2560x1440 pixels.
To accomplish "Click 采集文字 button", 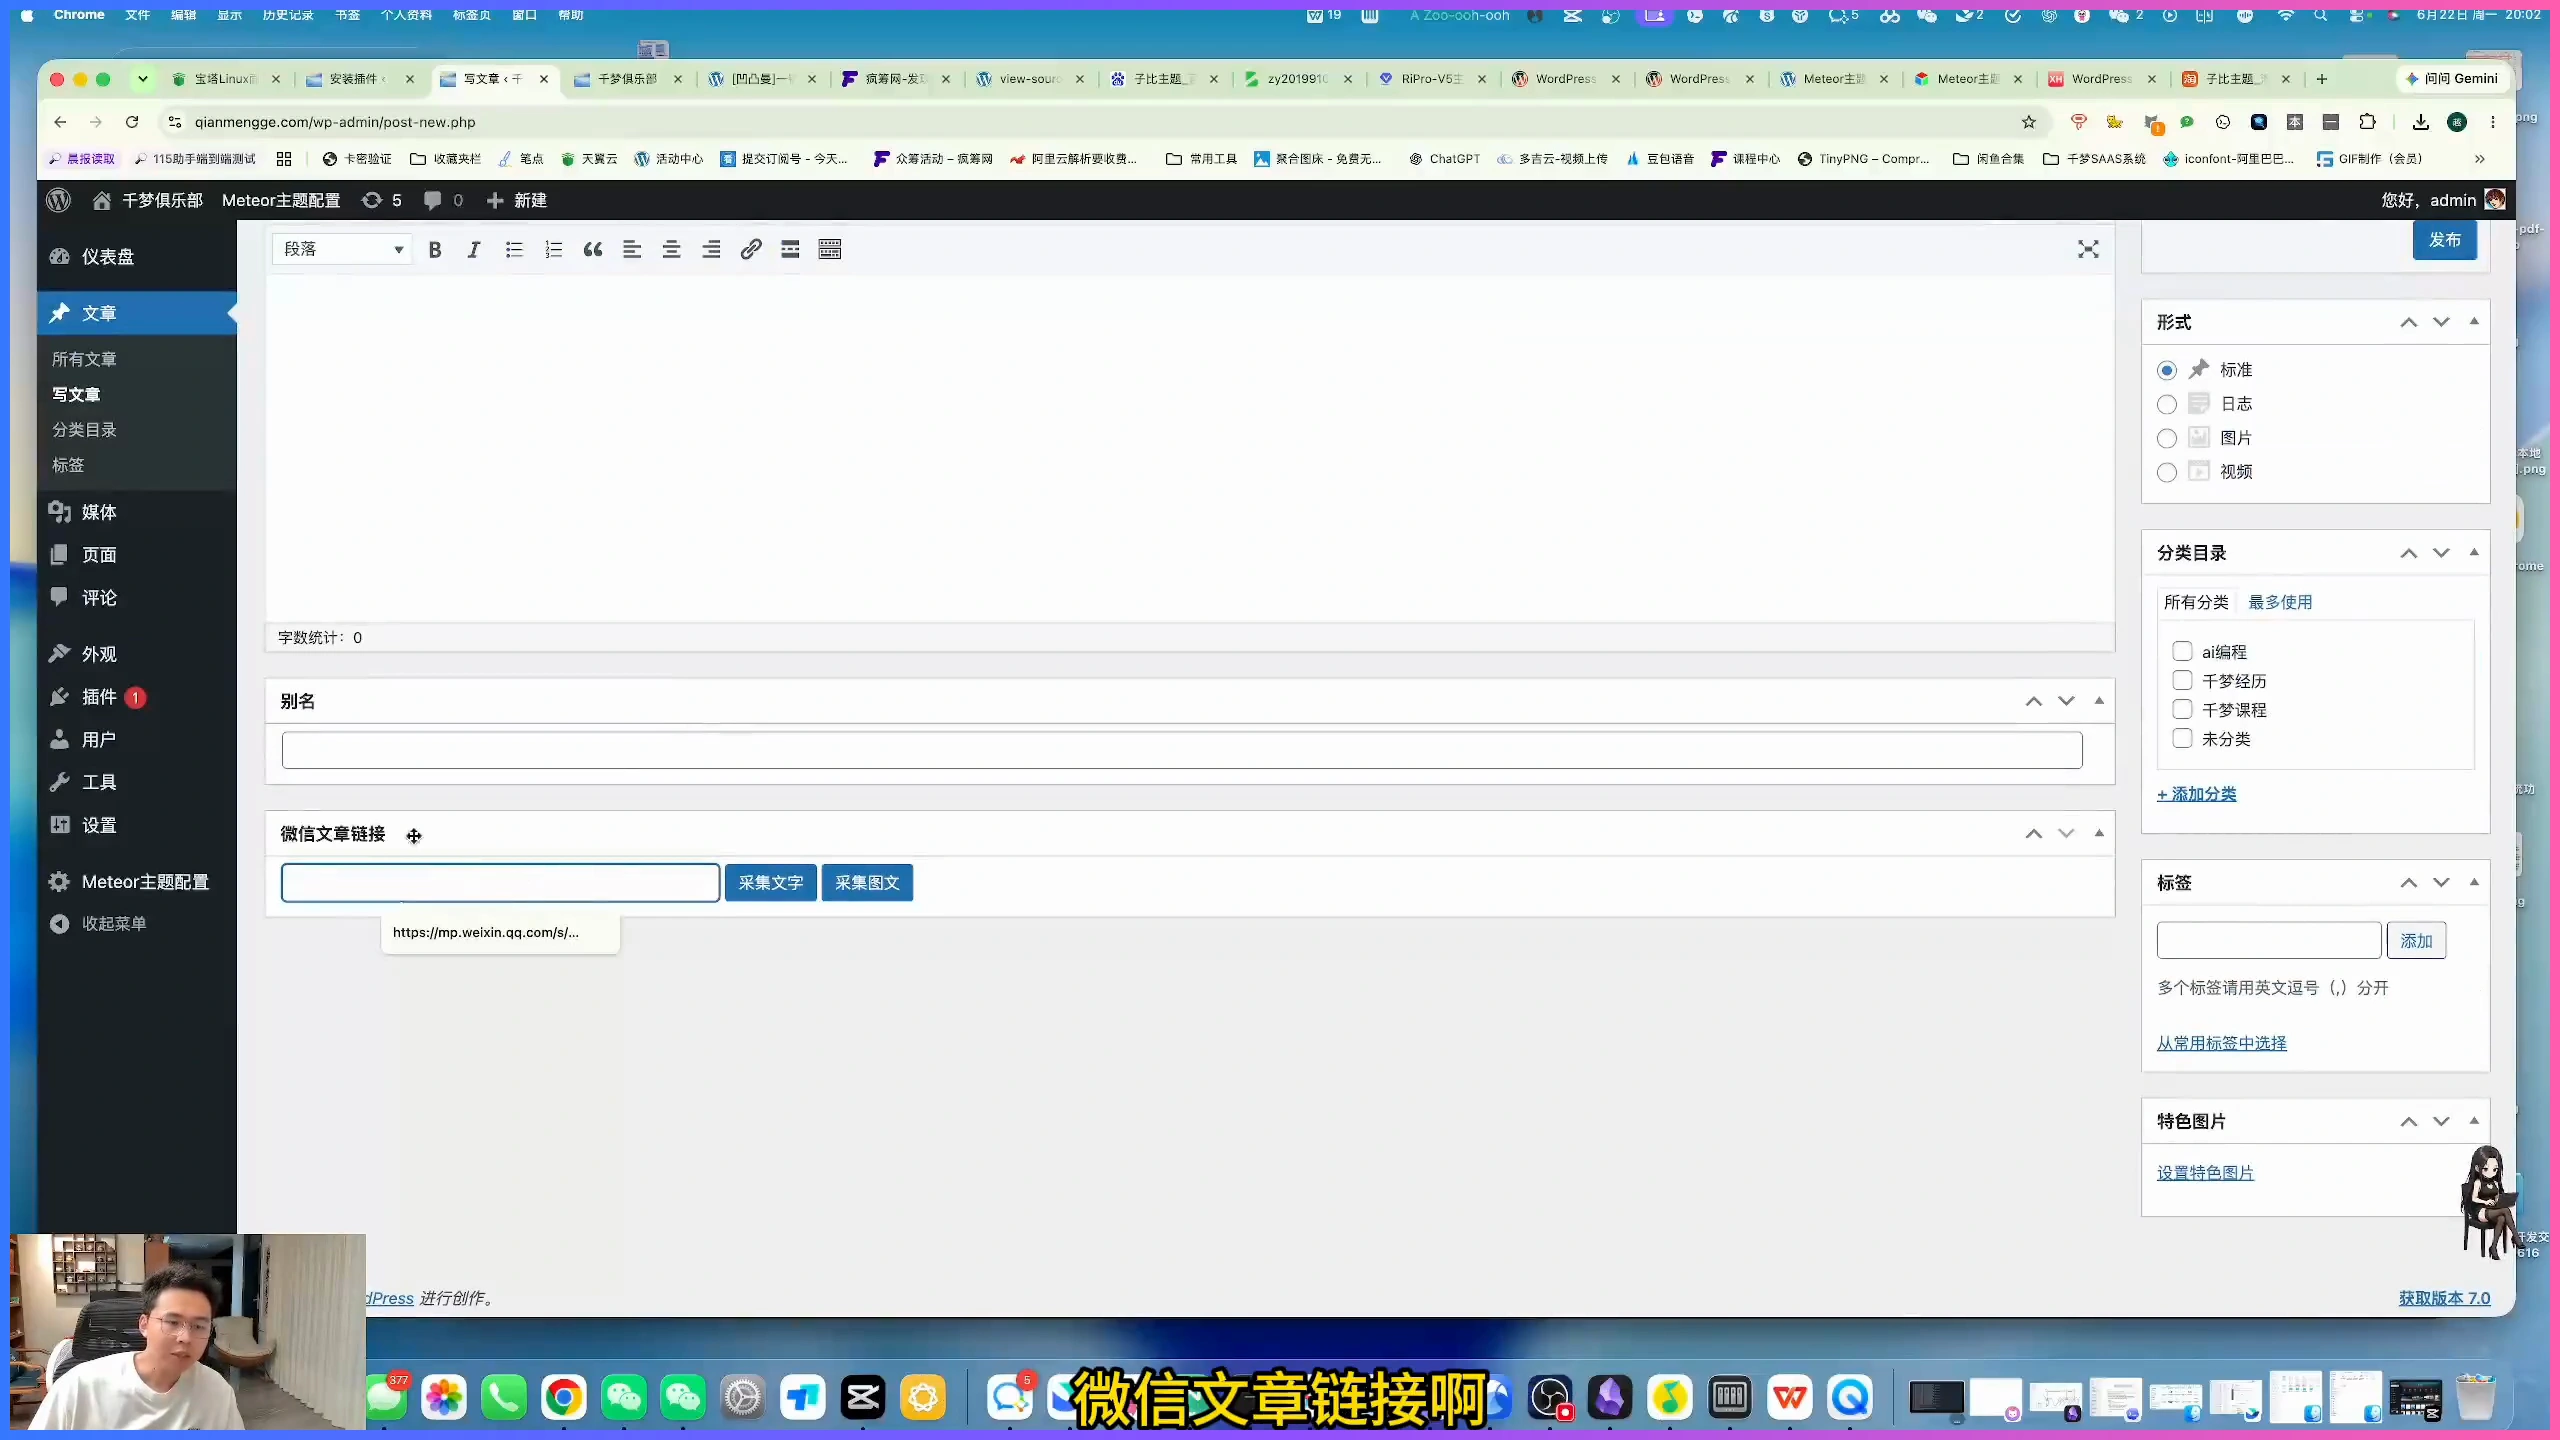I will coord(770,883).
